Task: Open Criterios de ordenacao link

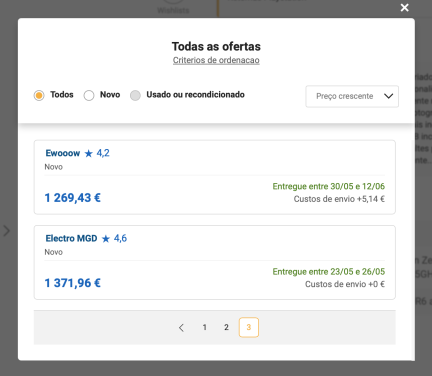Action: (216, 60)
